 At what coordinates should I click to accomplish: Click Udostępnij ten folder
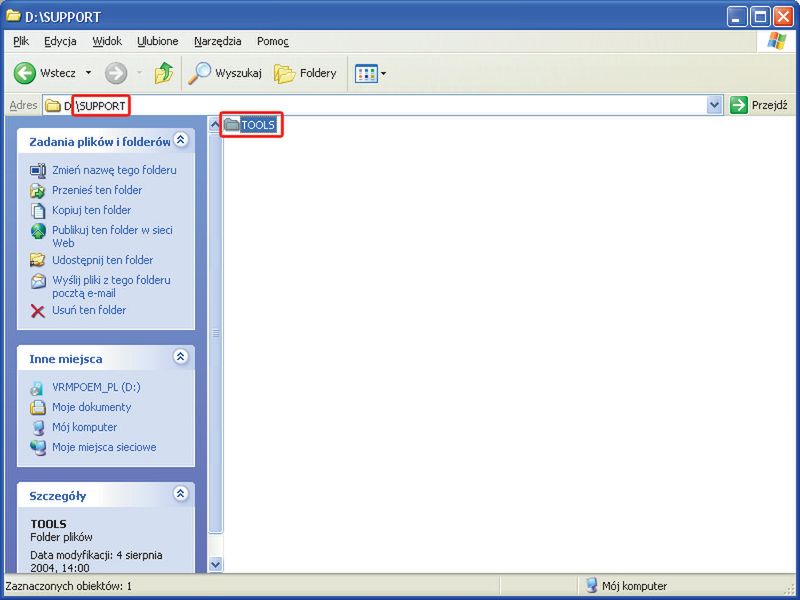point(103,260)
